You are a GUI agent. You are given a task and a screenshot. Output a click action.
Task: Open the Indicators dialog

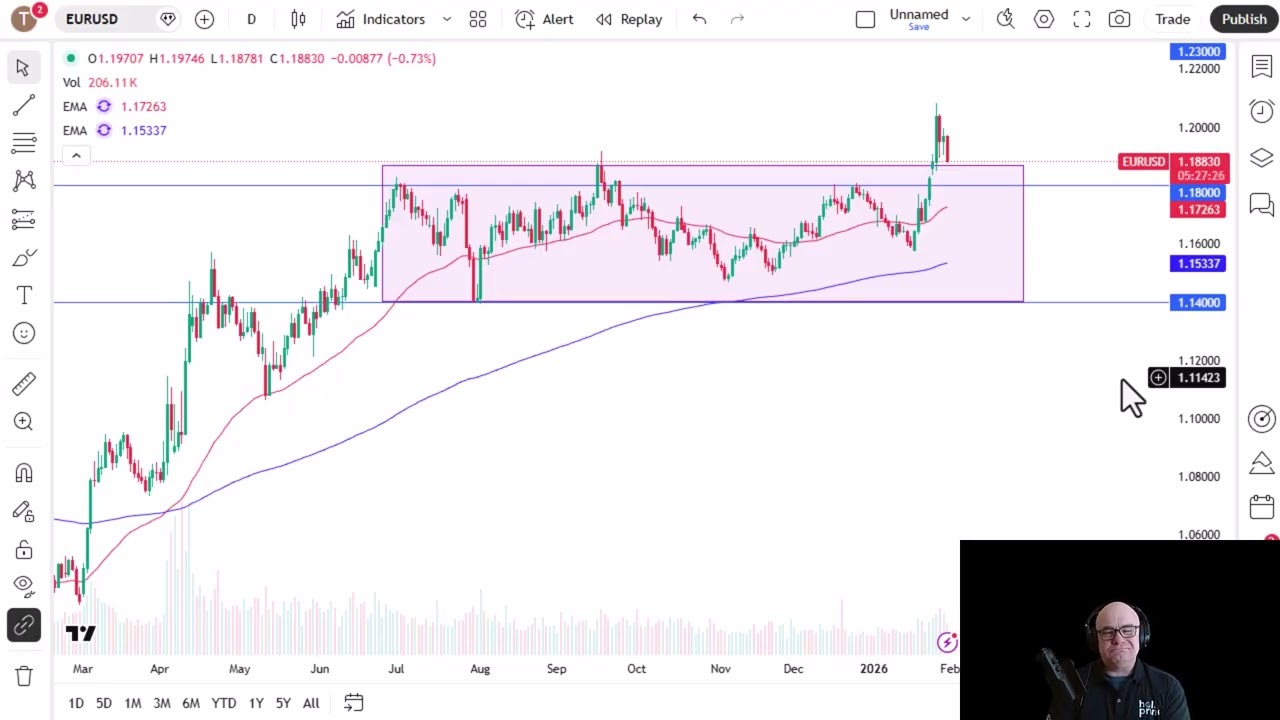point(380,19)
